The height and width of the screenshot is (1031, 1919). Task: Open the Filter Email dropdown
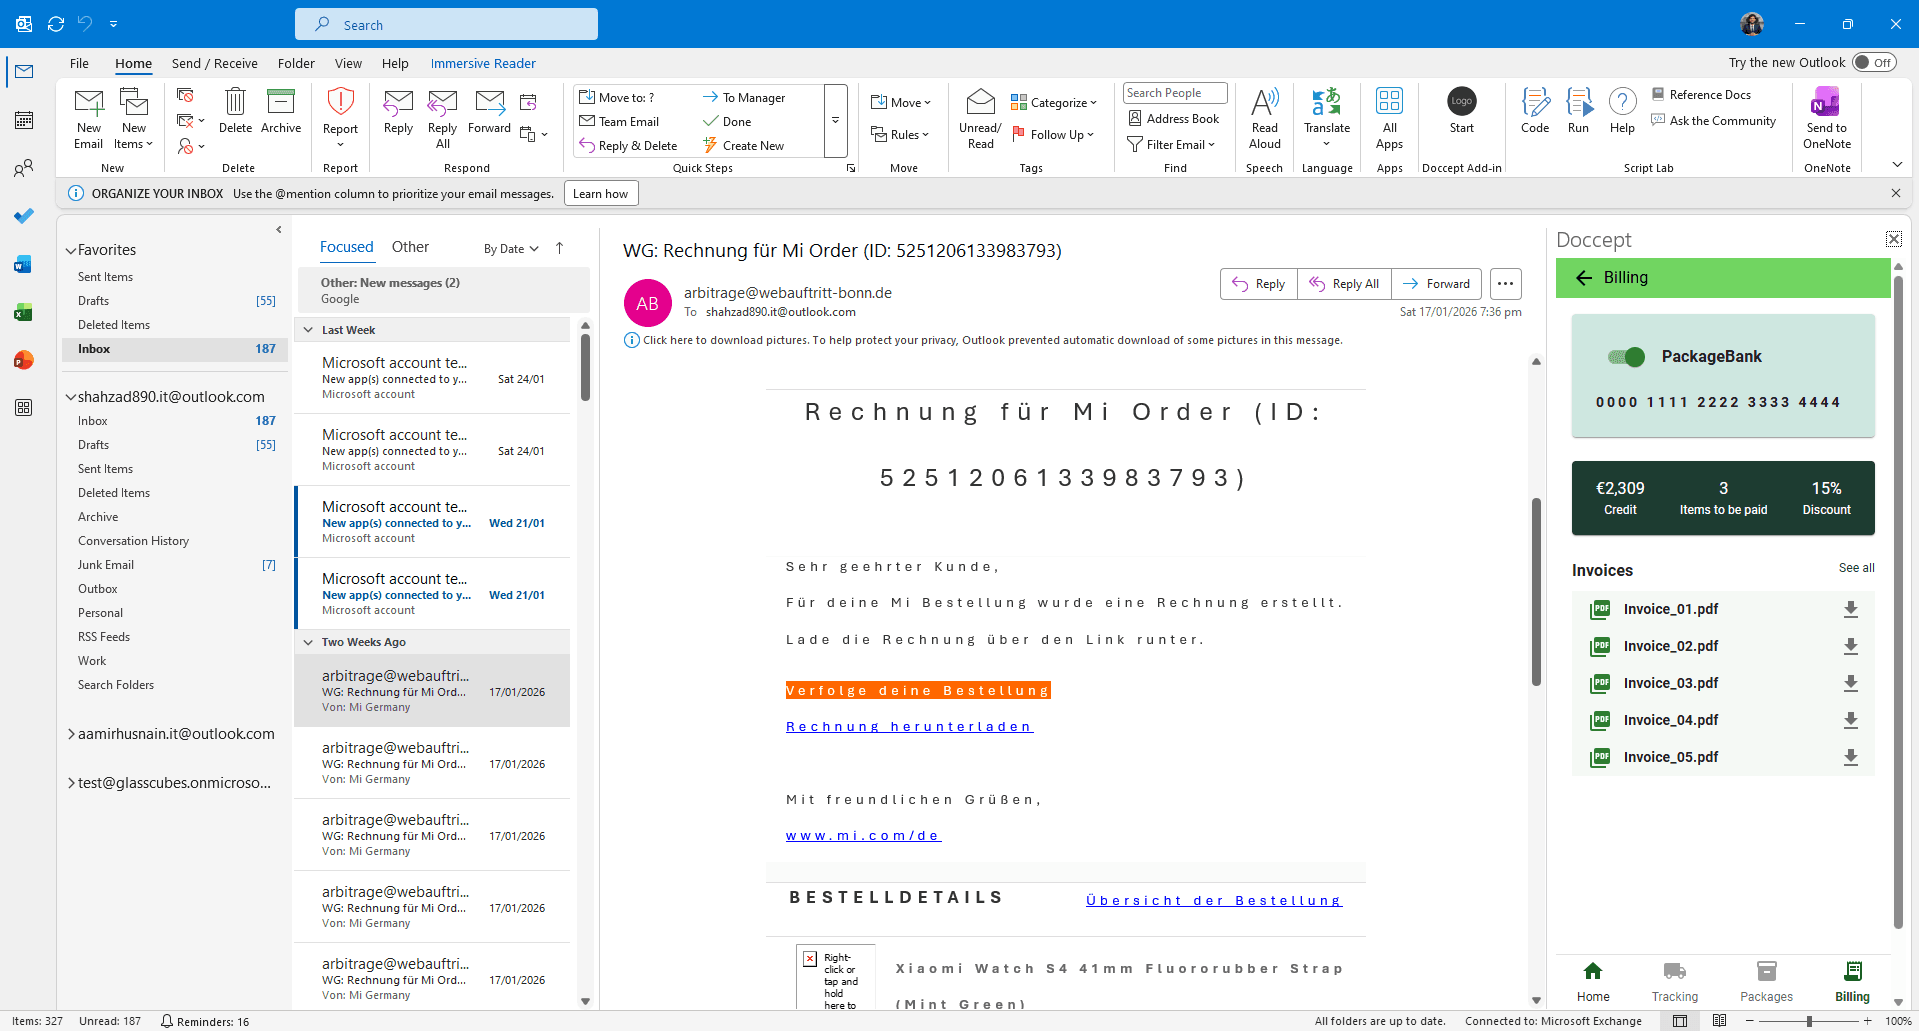tap(1171, 145)
